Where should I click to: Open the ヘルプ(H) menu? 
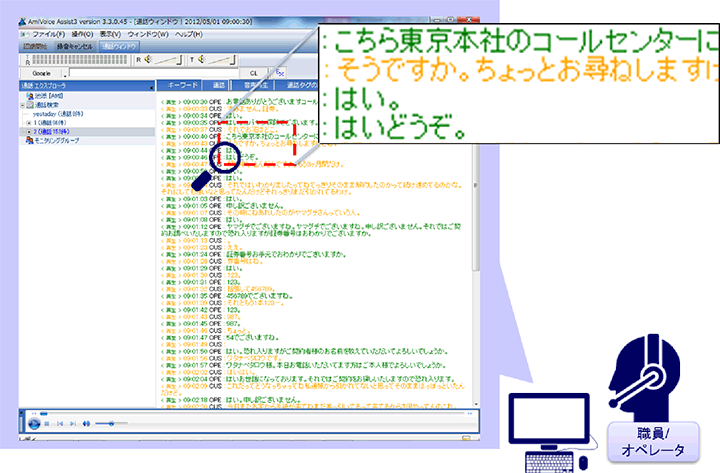pyautogui.click(x=188, y=34)
